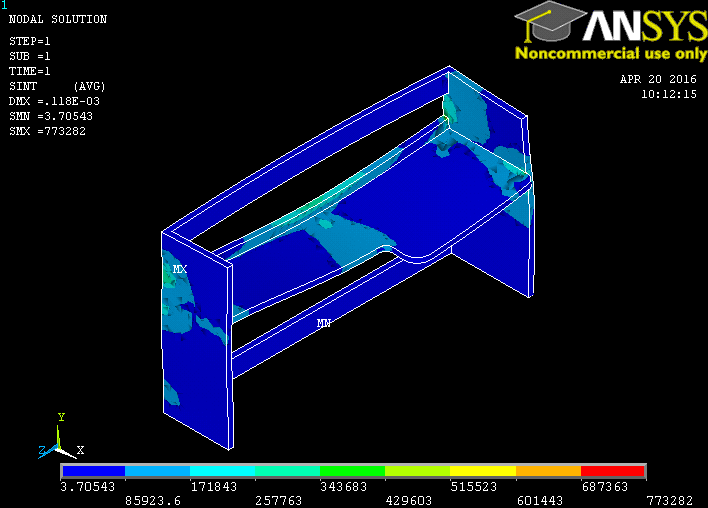The height and width of the screenshot is (508, 708).
Task: Click the green legend color band
Action: [353, 471]
